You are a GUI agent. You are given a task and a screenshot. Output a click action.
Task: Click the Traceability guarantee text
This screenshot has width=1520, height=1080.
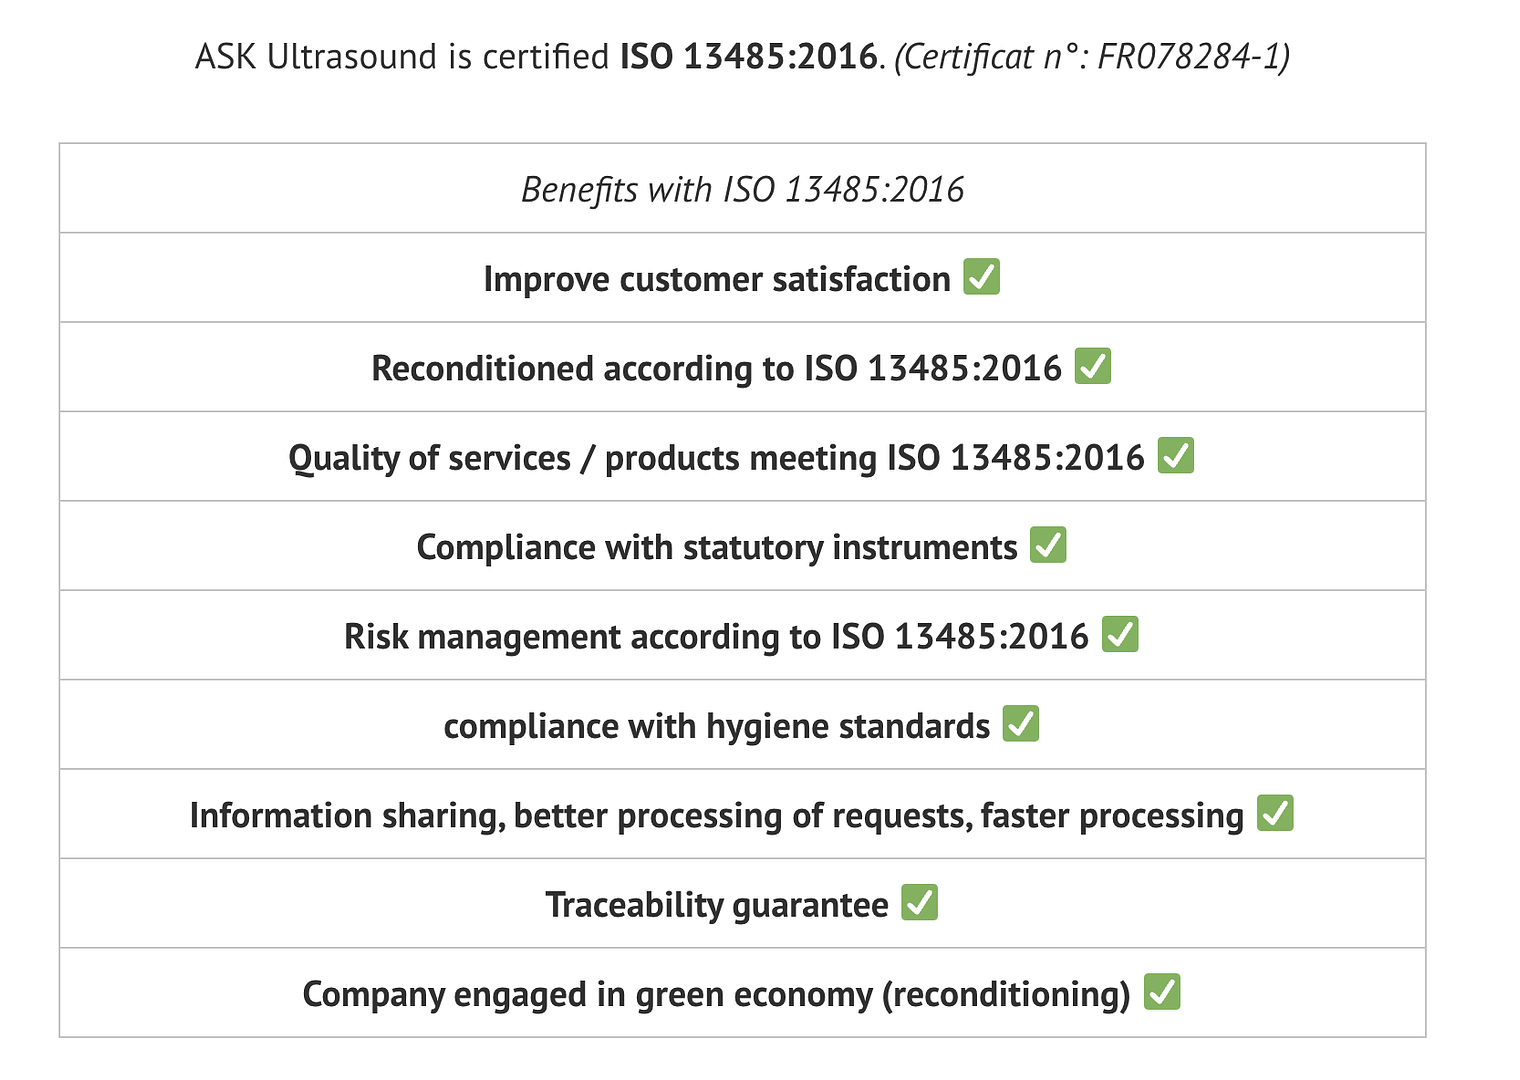pyautogui.click(x=716, y=904)
